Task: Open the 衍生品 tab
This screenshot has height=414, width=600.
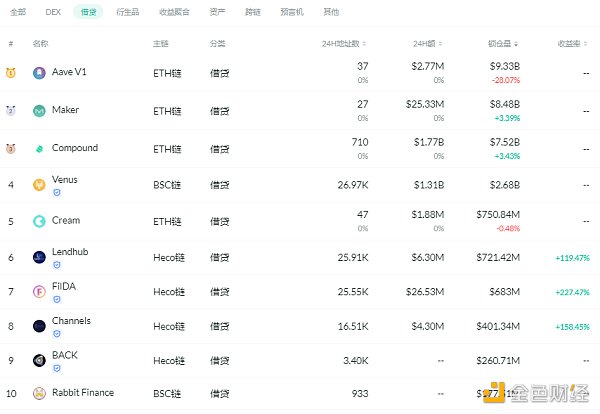Action: tap(127, 12)
